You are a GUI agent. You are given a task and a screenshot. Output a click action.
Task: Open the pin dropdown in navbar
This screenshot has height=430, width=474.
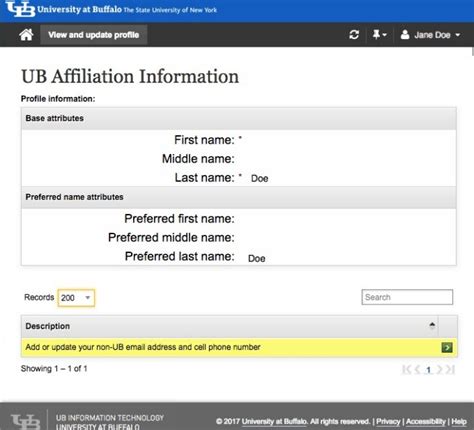[x=379, y=35]
